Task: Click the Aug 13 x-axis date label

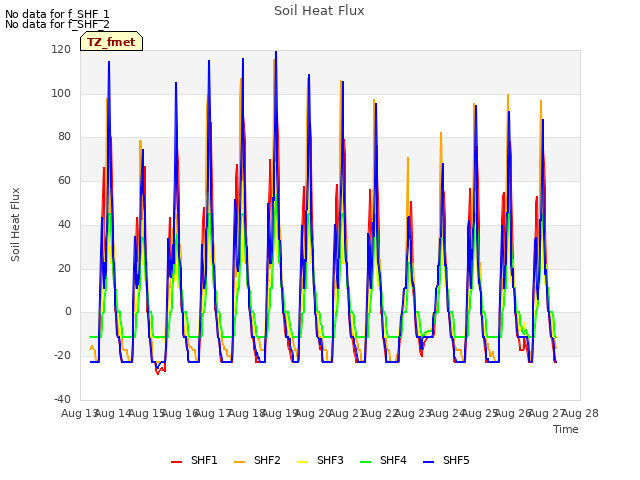Action: (x=79, y=413)
